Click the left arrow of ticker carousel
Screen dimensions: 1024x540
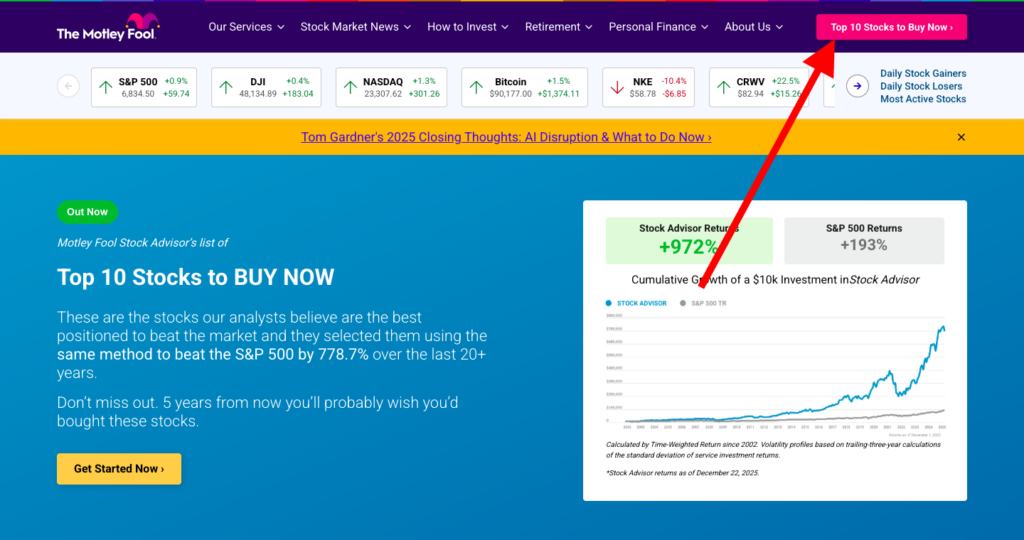click(68, 86)
